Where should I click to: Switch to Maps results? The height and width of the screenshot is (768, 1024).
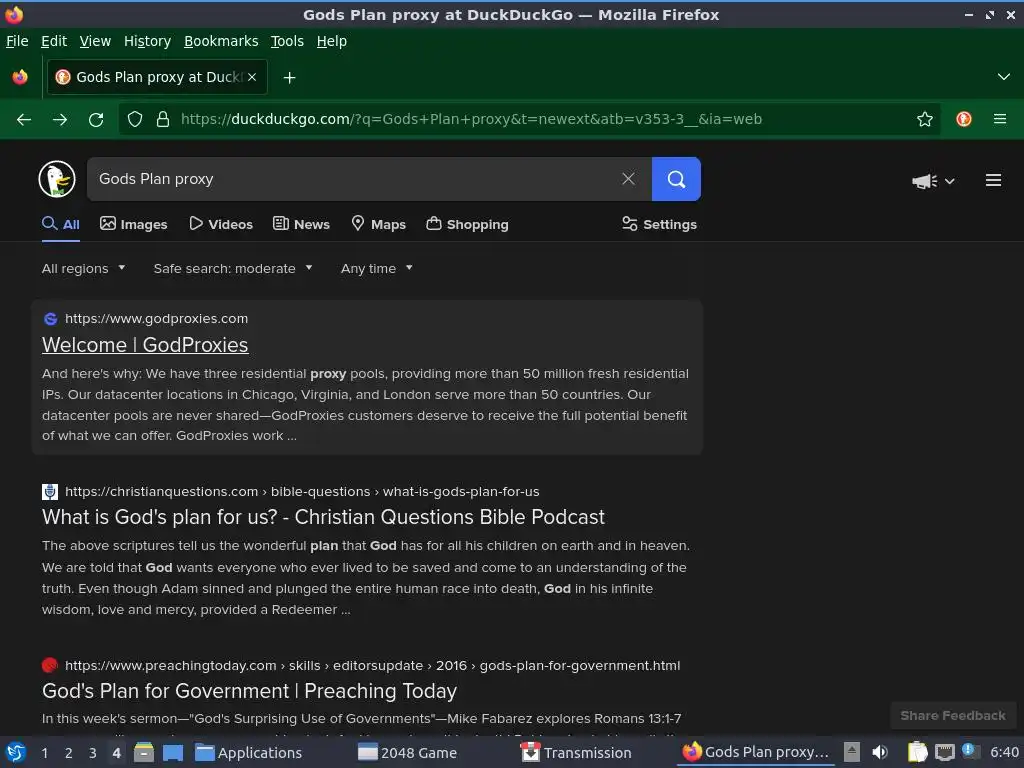tap(378, 224)
